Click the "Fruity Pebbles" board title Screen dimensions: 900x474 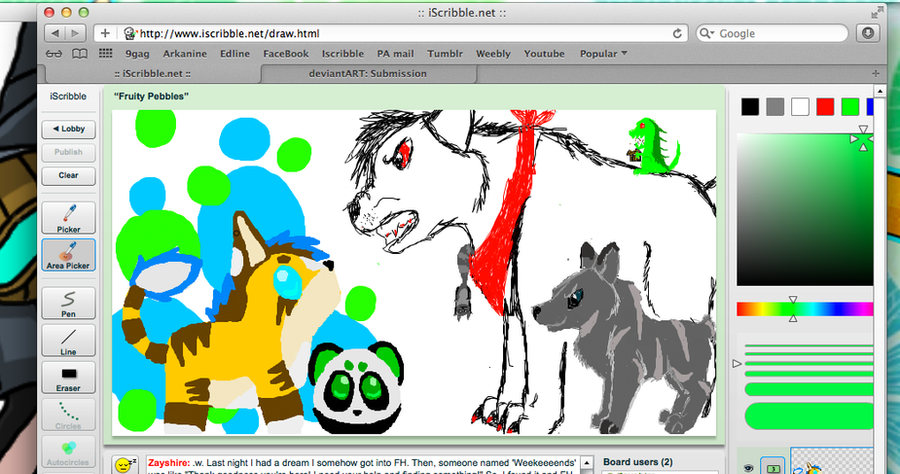[152, 96]
